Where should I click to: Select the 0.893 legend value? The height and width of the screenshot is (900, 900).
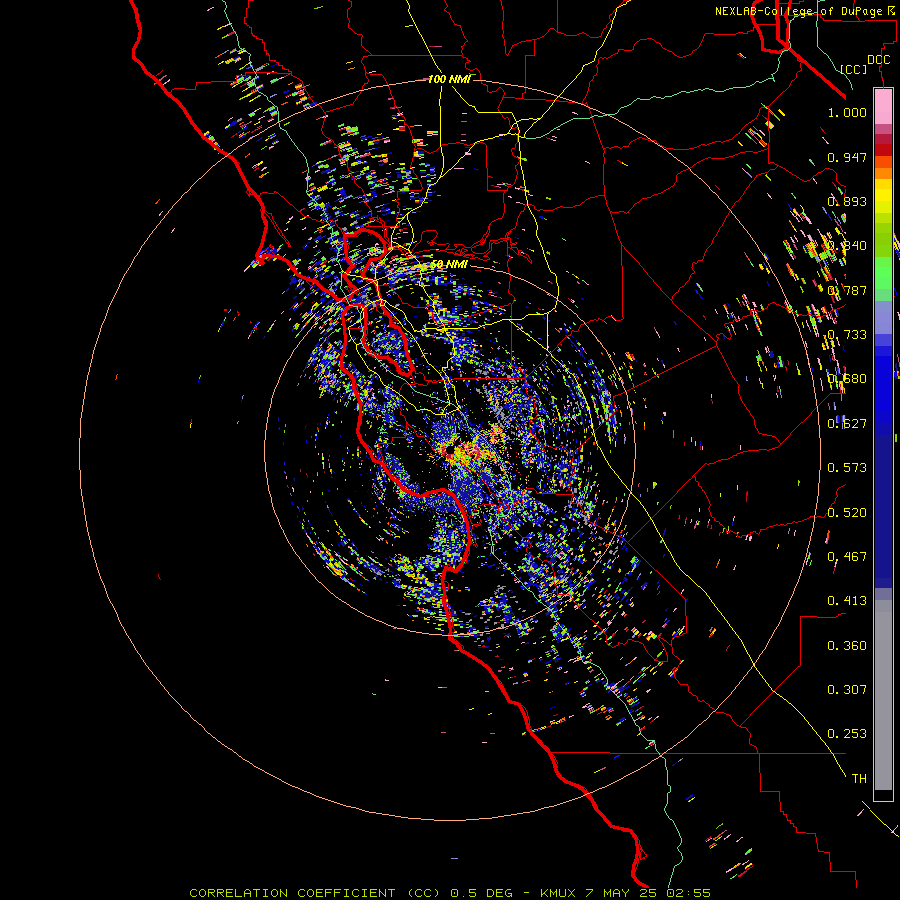pyautogui.click(x=847, y=201)
